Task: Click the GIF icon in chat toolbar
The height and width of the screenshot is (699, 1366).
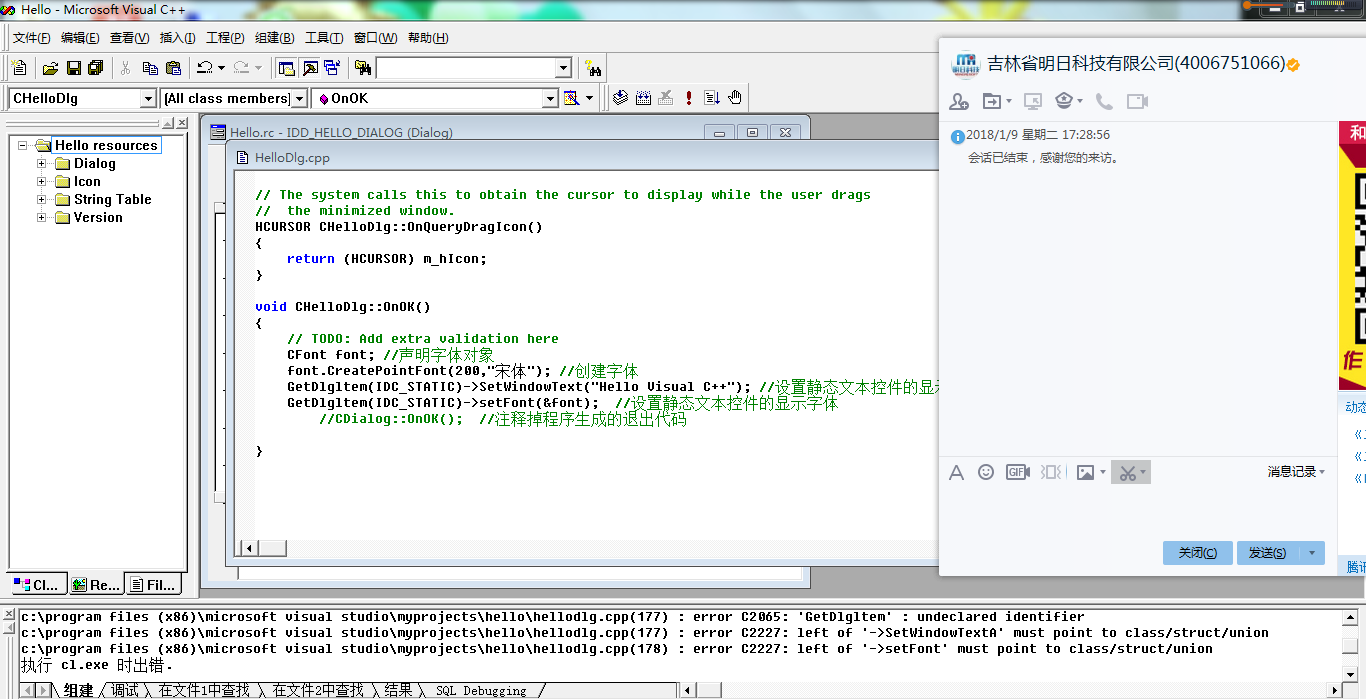Action: point(1018,472)
